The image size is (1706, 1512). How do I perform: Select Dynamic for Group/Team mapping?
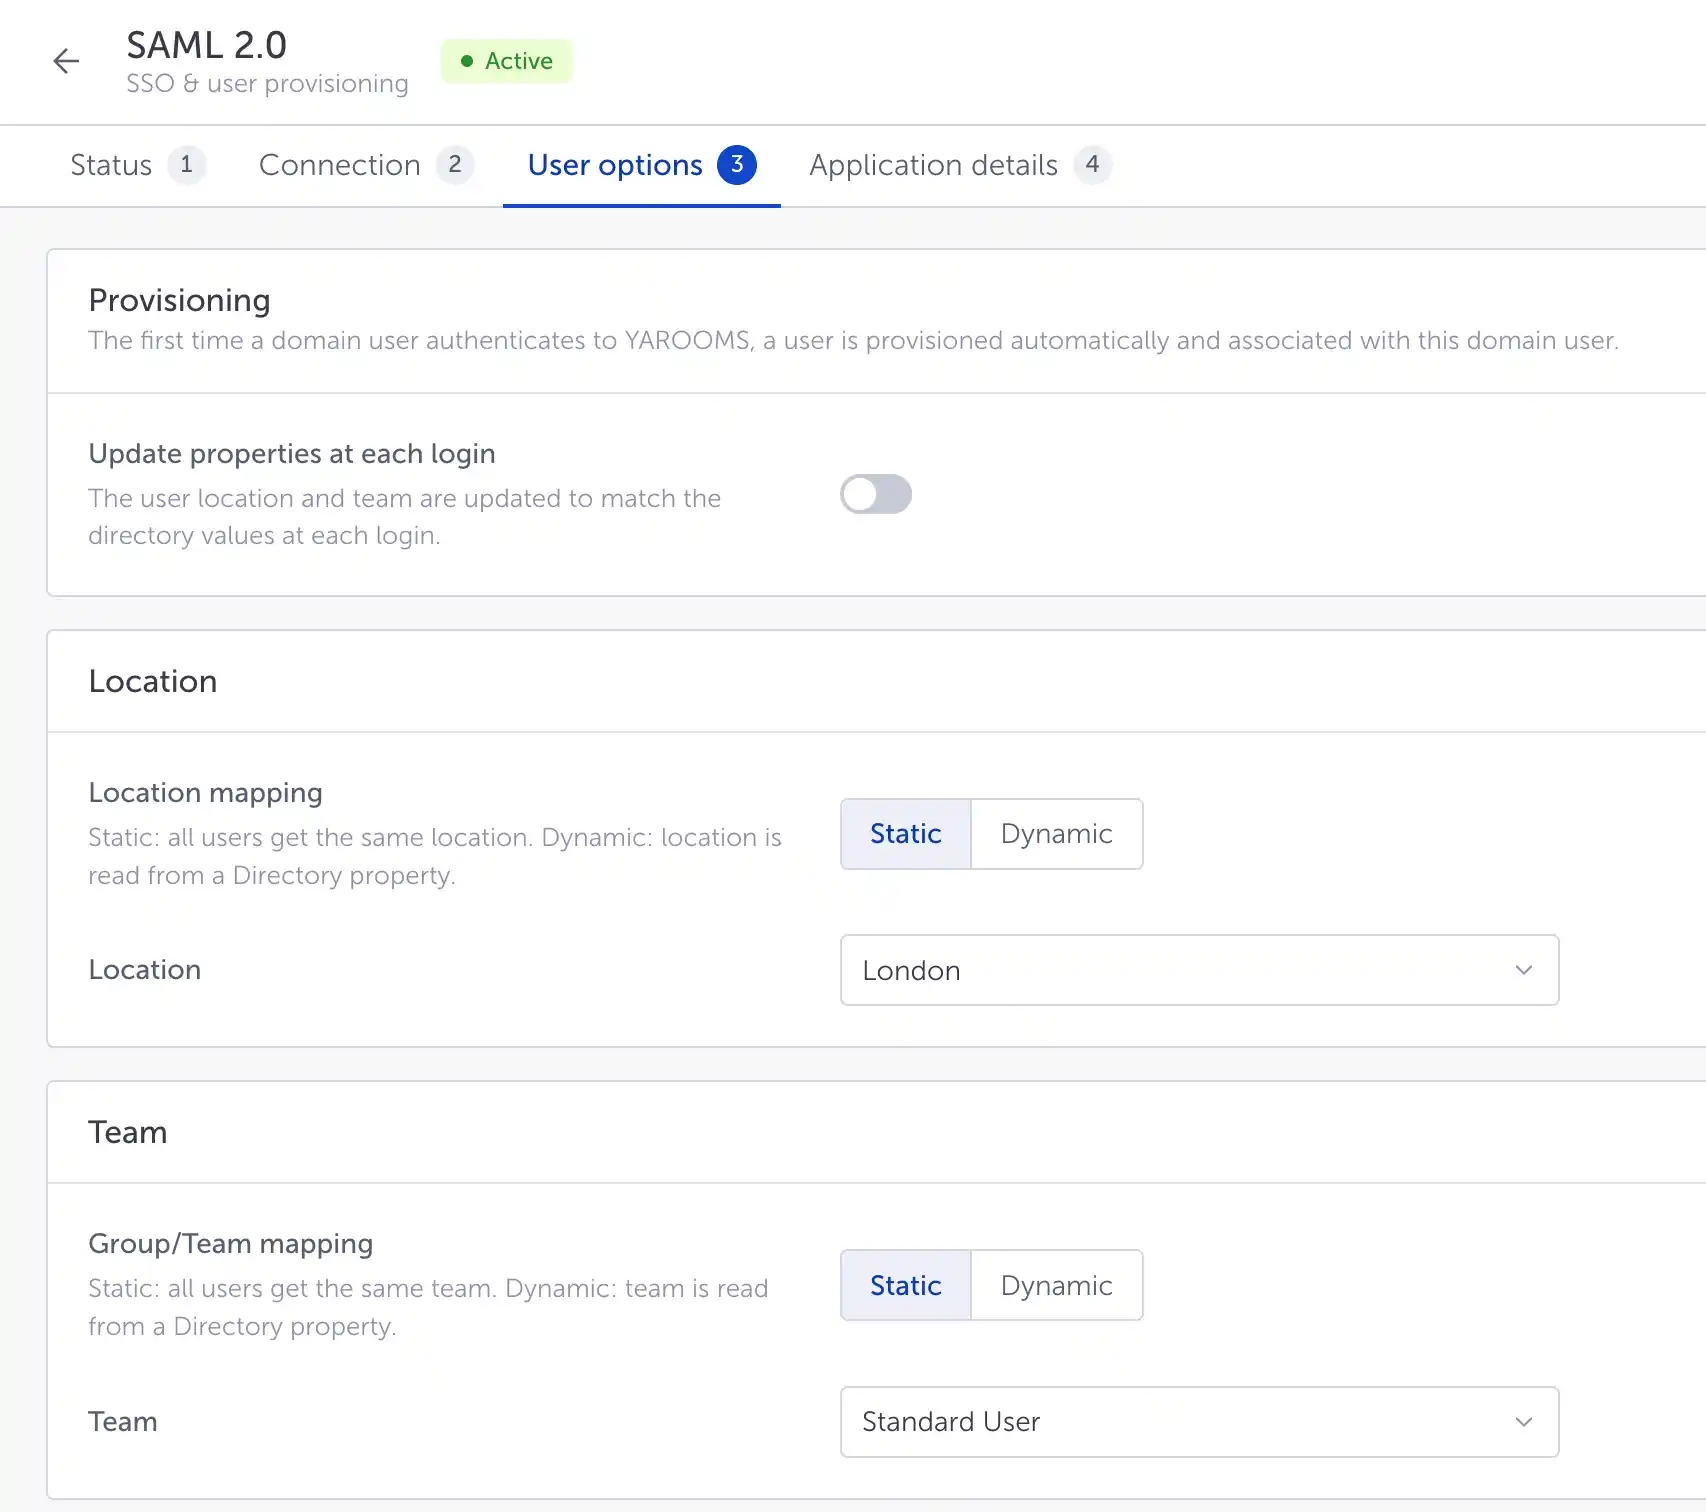pyautogui.click(x=1057, y=1285)
